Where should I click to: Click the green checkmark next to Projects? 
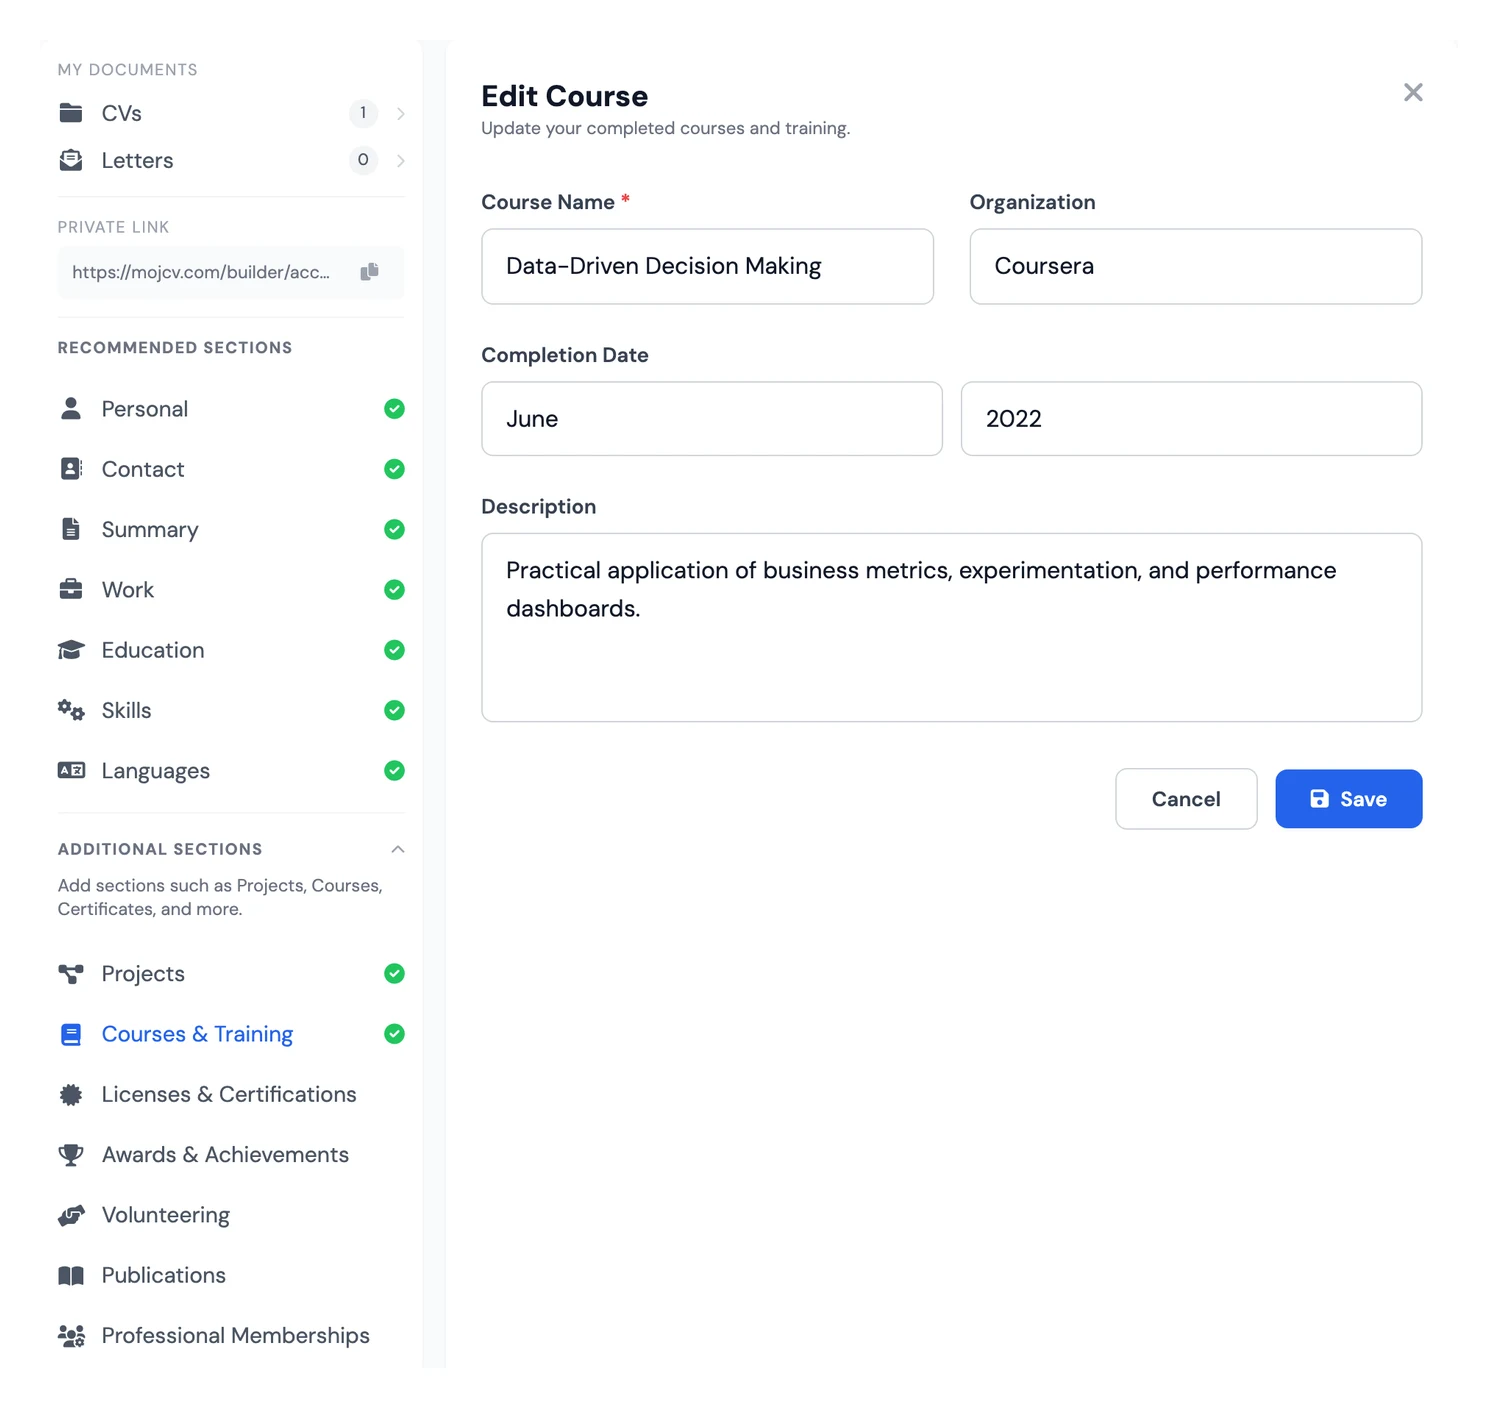click(395, 974)
